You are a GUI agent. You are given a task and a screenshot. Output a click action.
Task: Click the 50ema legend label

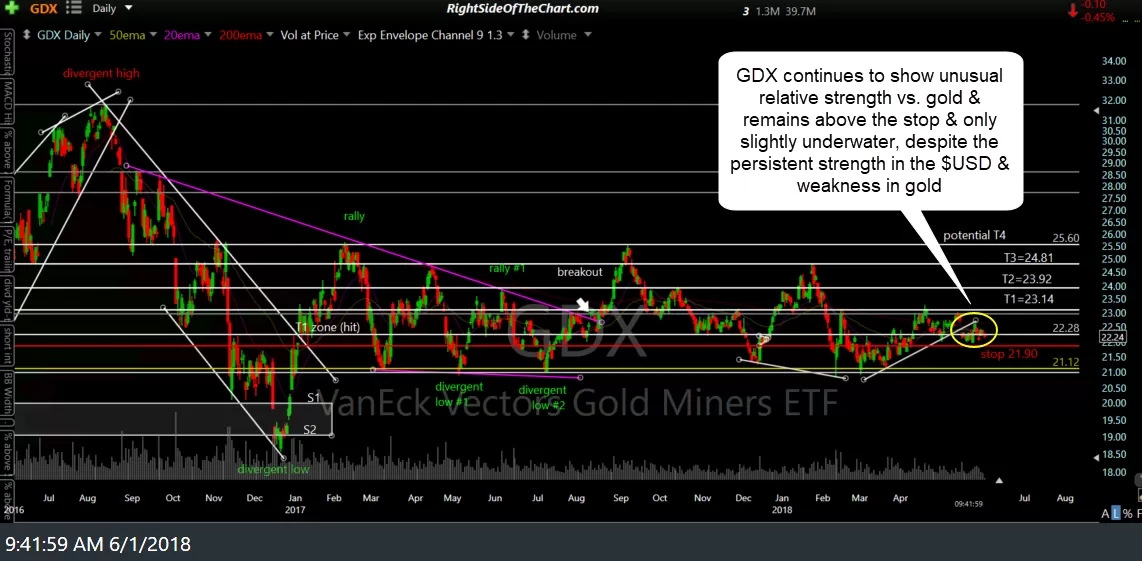[x=125, y=35]
